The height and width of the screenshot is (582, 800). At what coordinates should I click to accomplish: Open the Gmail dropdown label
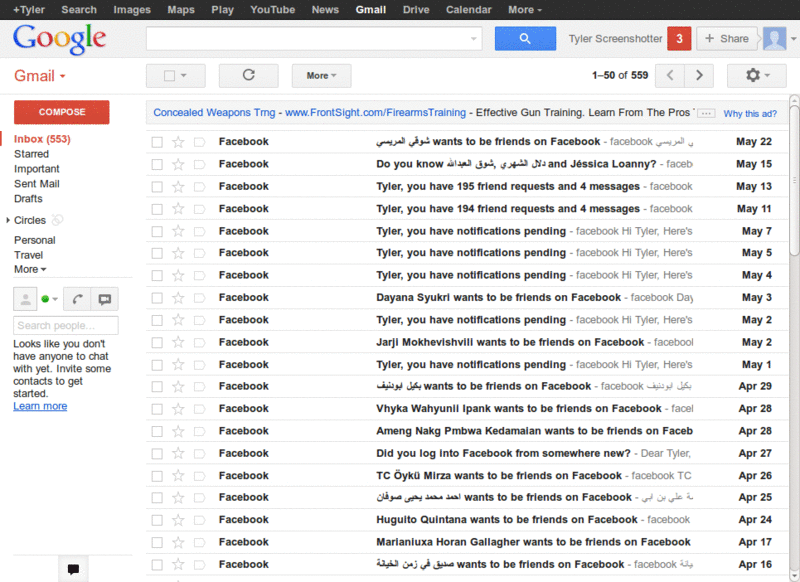click(40, 76)
